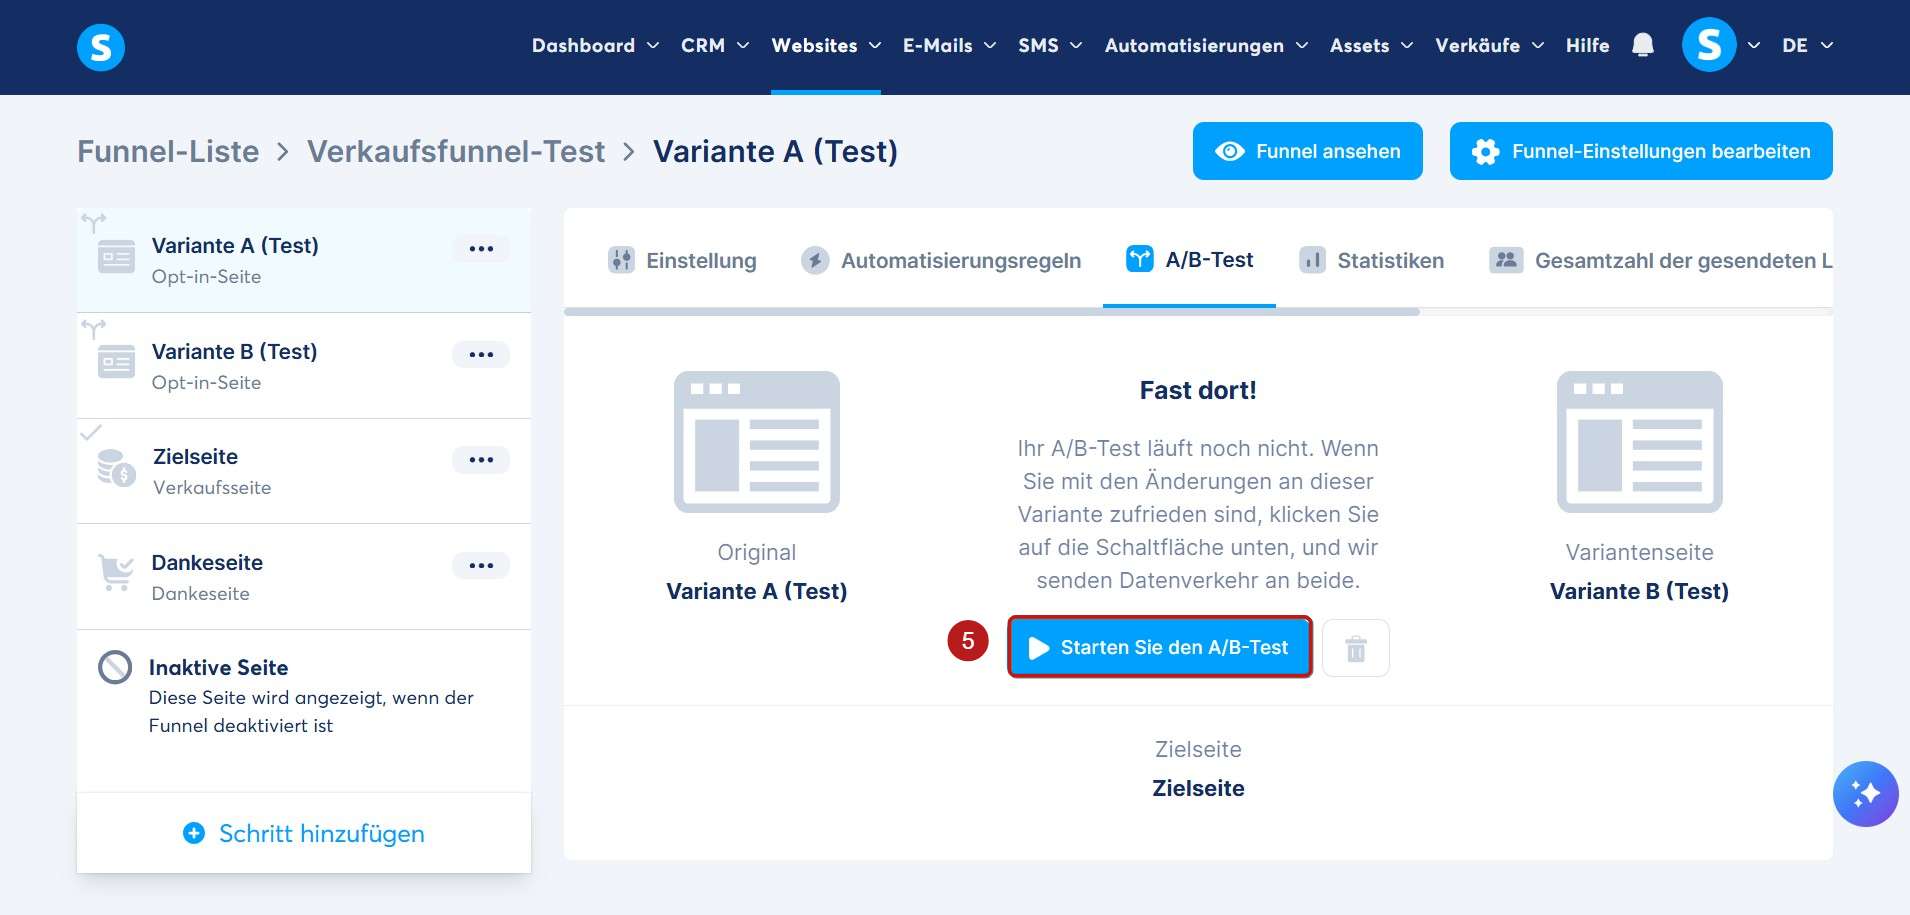Click the bold Zielseite goal label
Viewport: 1910px width, 915px height.
point(1198,788)
